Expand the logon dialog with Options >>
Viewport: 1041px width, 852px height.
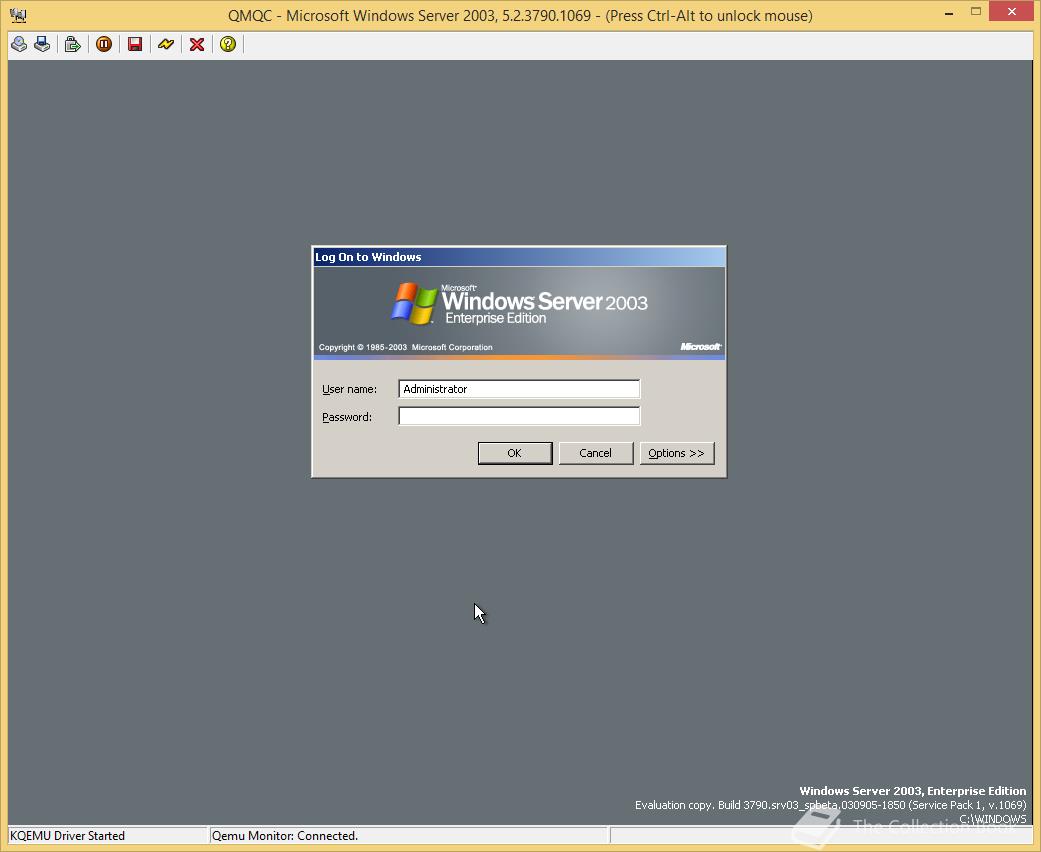pyautogui.click(x=677, y=453)
